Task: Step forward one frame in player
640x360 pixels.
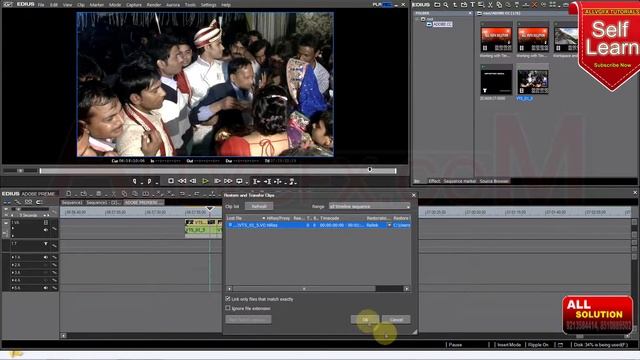Action: coord(217,181)
